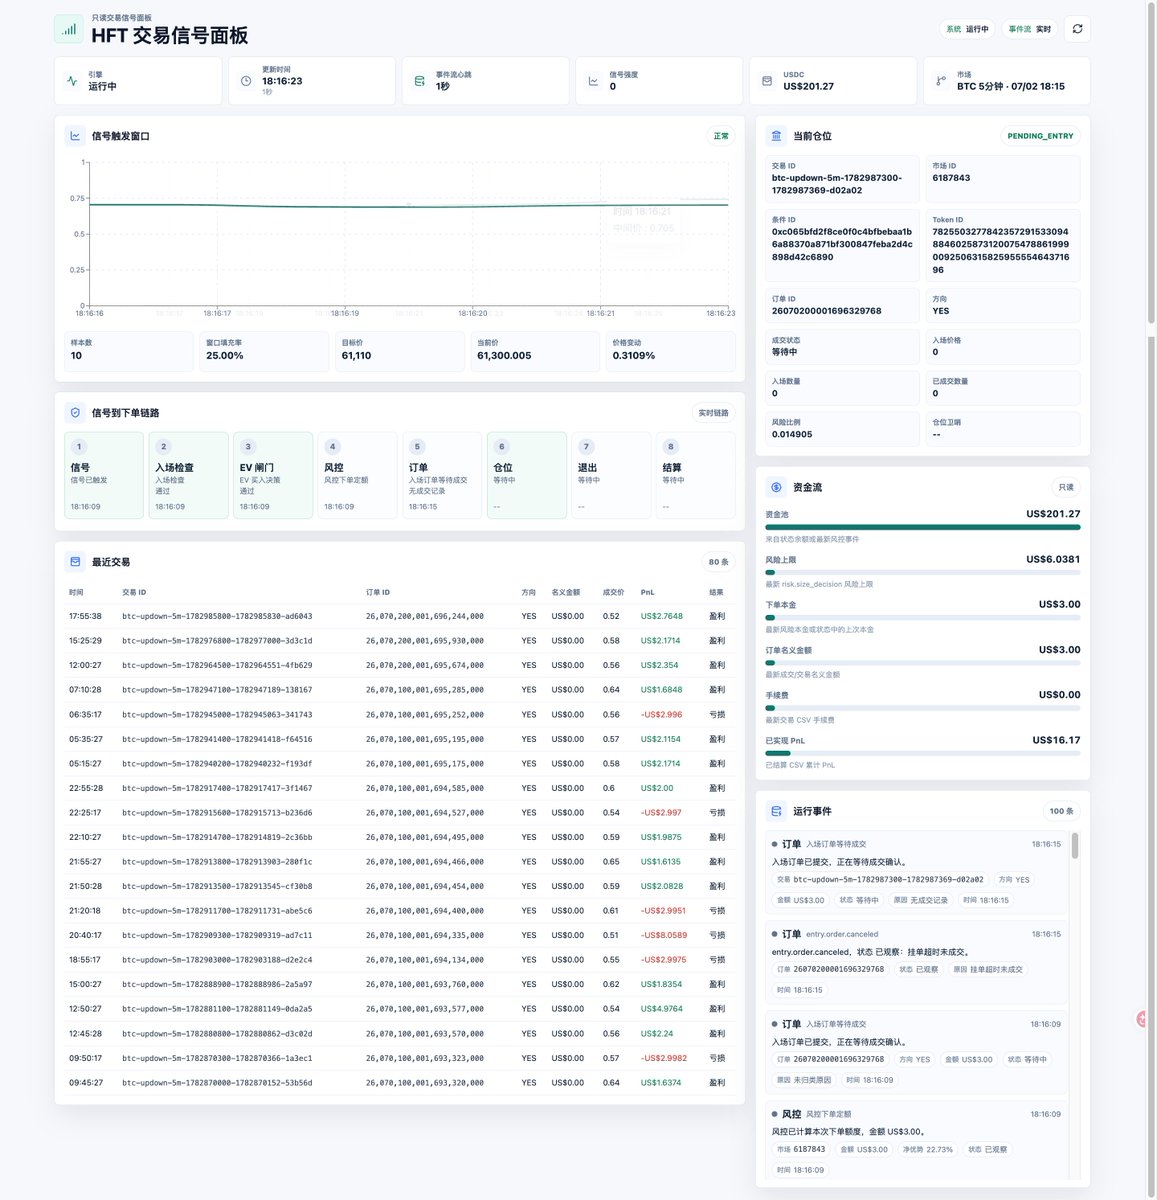The height and width of the screenshot is (1200, 1157).
Task: Click the database icon in 事件流心跳 card
Action: click(x=420, y=81)
